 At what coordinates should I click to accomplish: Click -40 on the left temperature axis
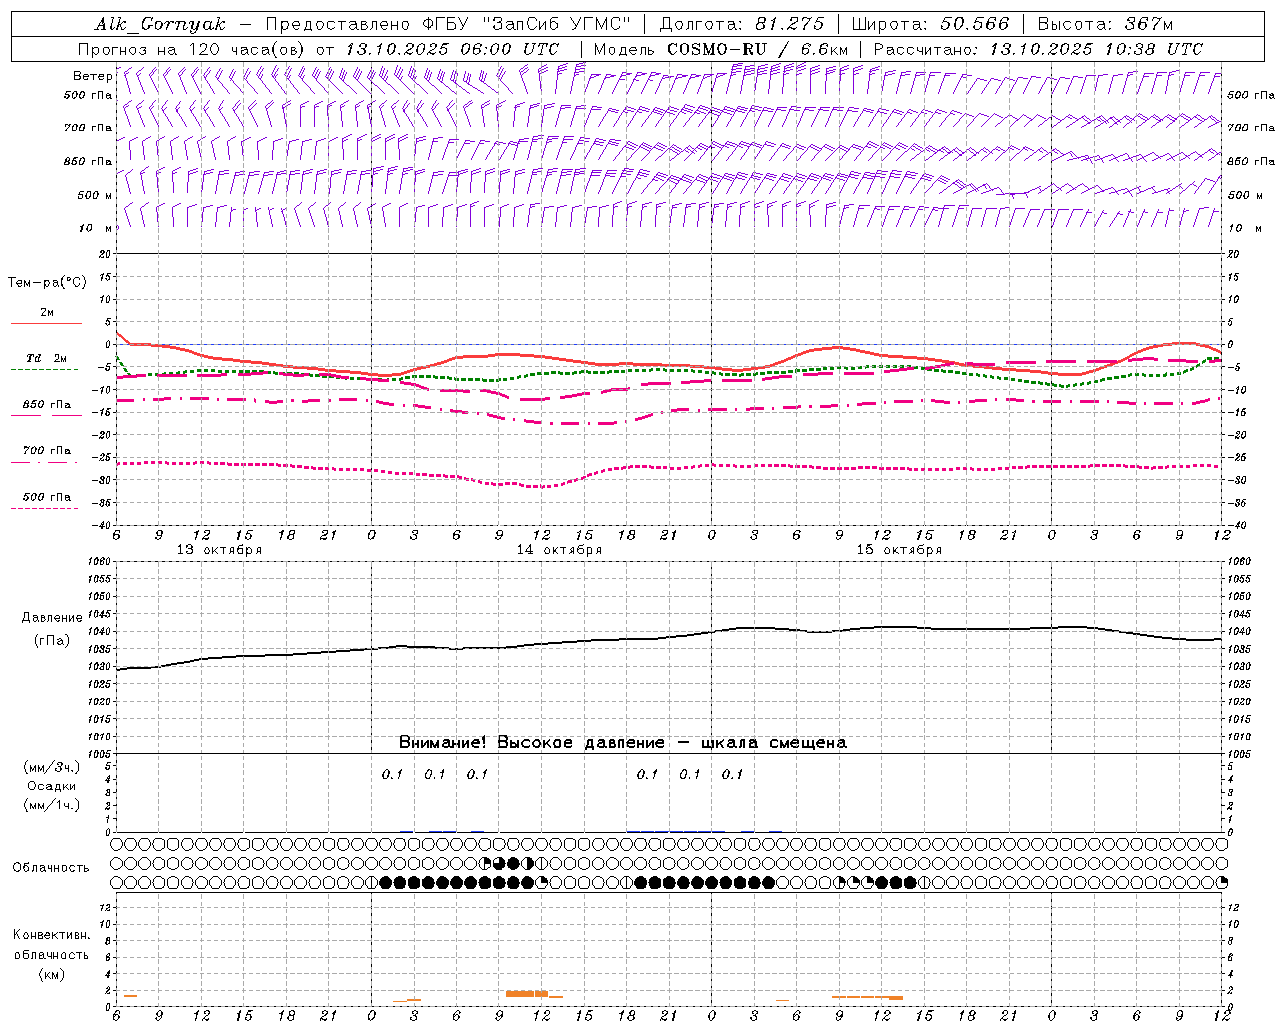(102, 525)
